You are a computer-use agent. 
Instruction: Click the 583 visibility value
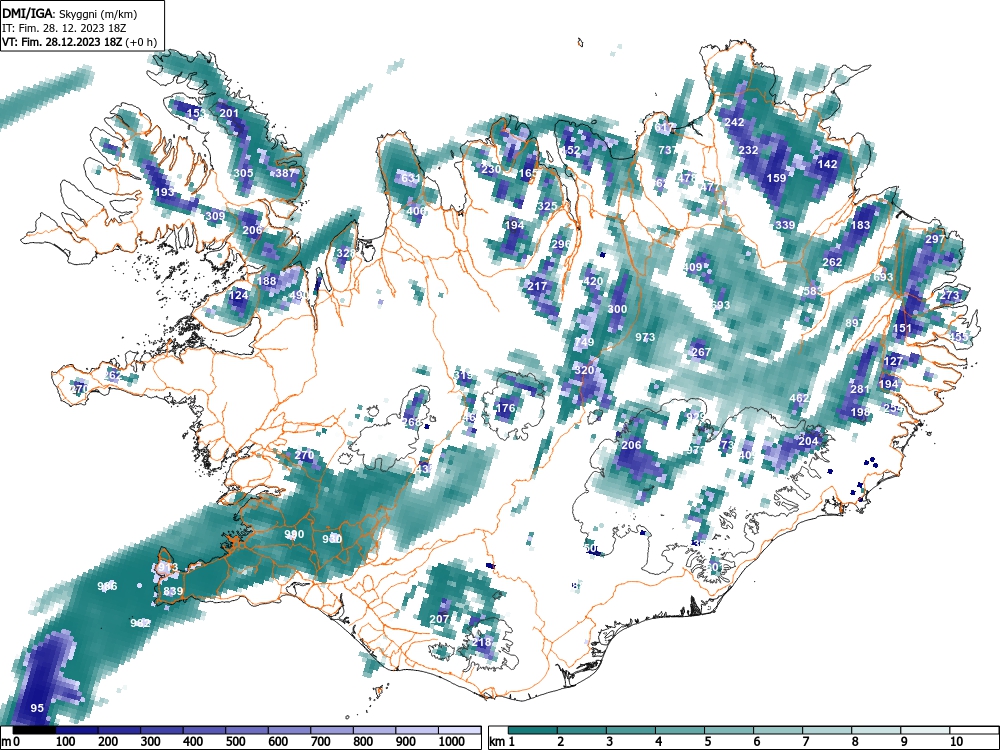pos(813,291)
